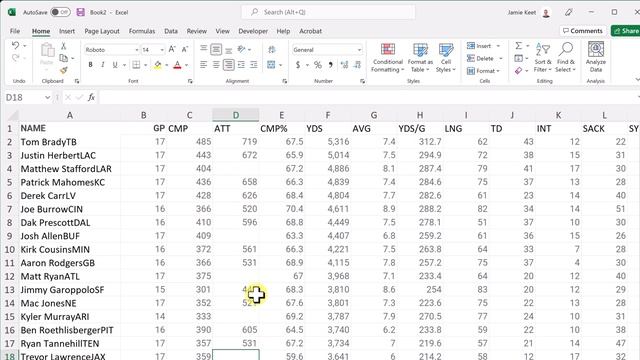This screenshot has height=360, width=640.
Task: Click the green Share button
Action: 626,31
